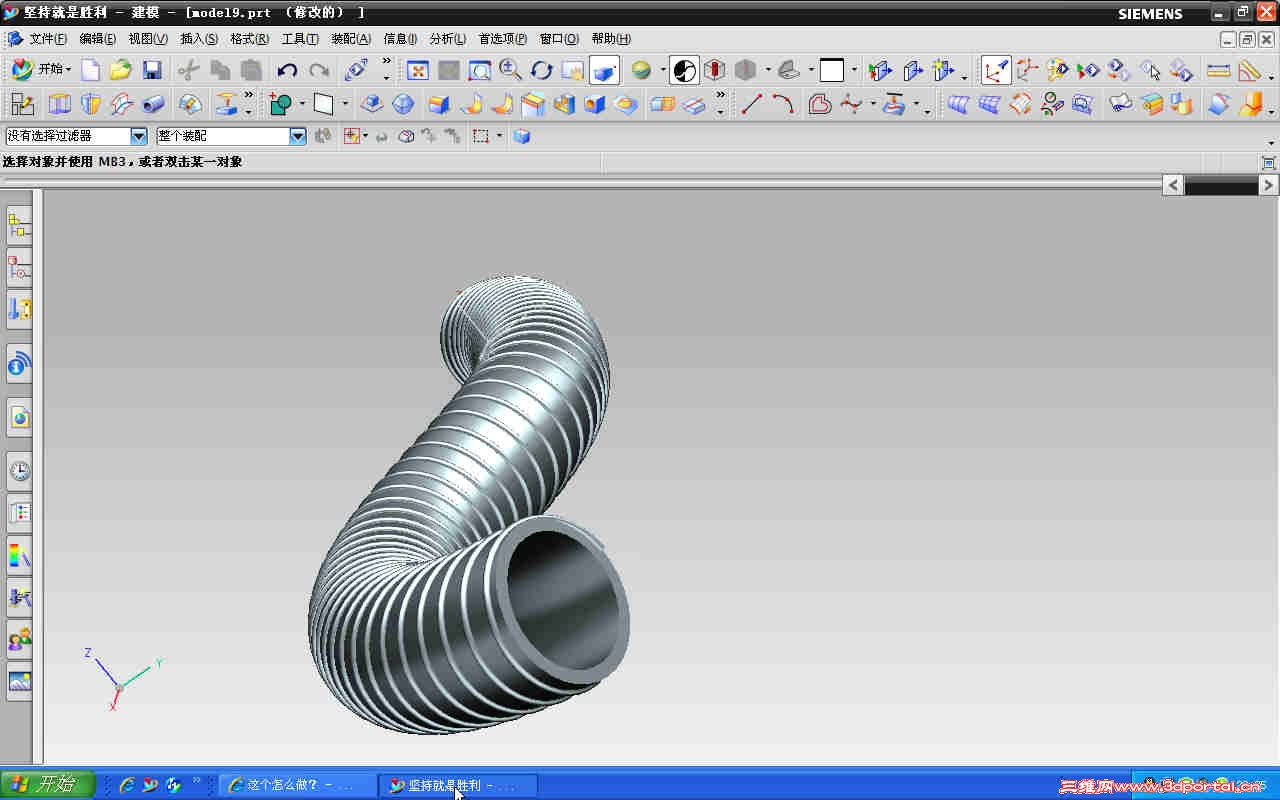Click the New file icon
Viewport: 1280px width, 800px height.
91,70
